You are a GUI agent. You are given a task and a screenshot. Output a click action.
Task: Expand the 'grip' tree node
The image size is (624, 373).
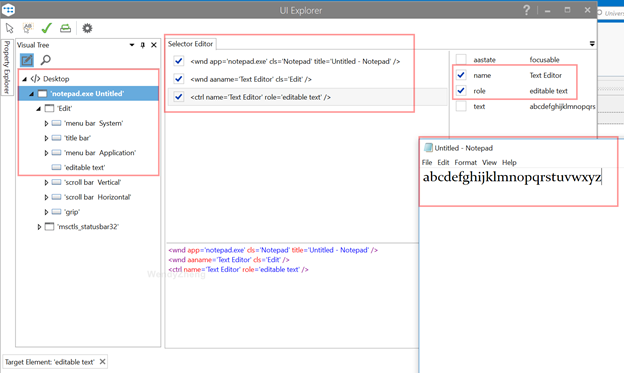pyautogui.click(x=46, y=212)
